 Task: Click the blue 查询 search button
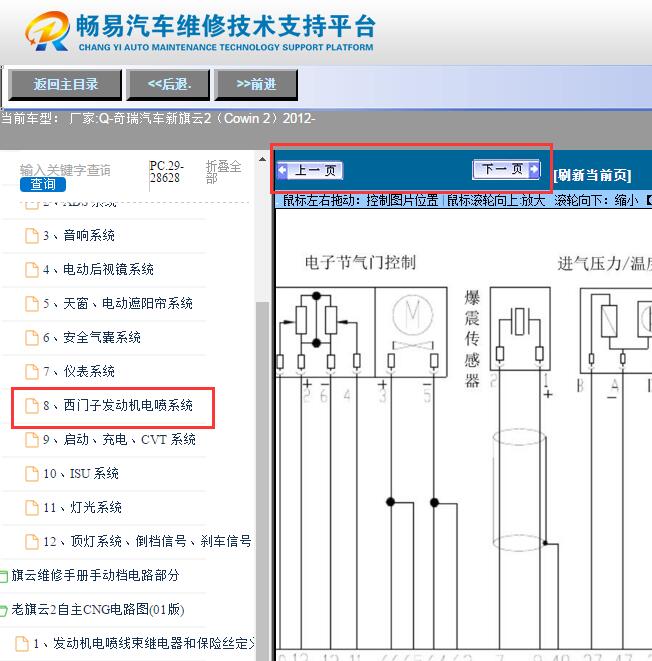(43, 184)
